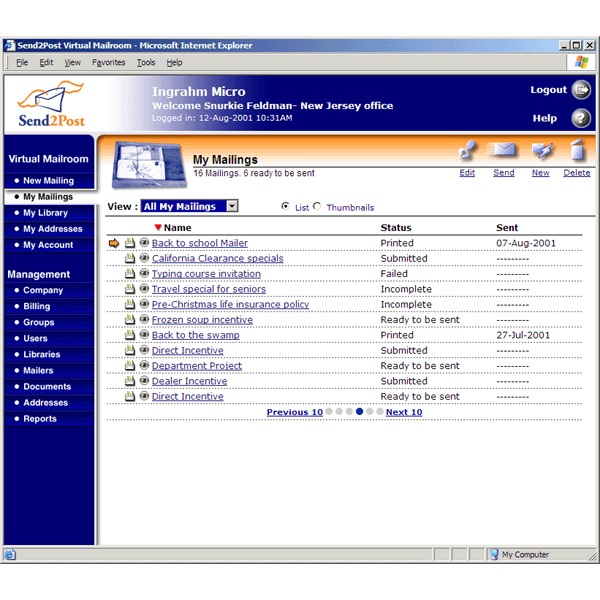Preview Back to the swamp via eye icon
Screen dimensions: 600x600
tap(144, 334)
